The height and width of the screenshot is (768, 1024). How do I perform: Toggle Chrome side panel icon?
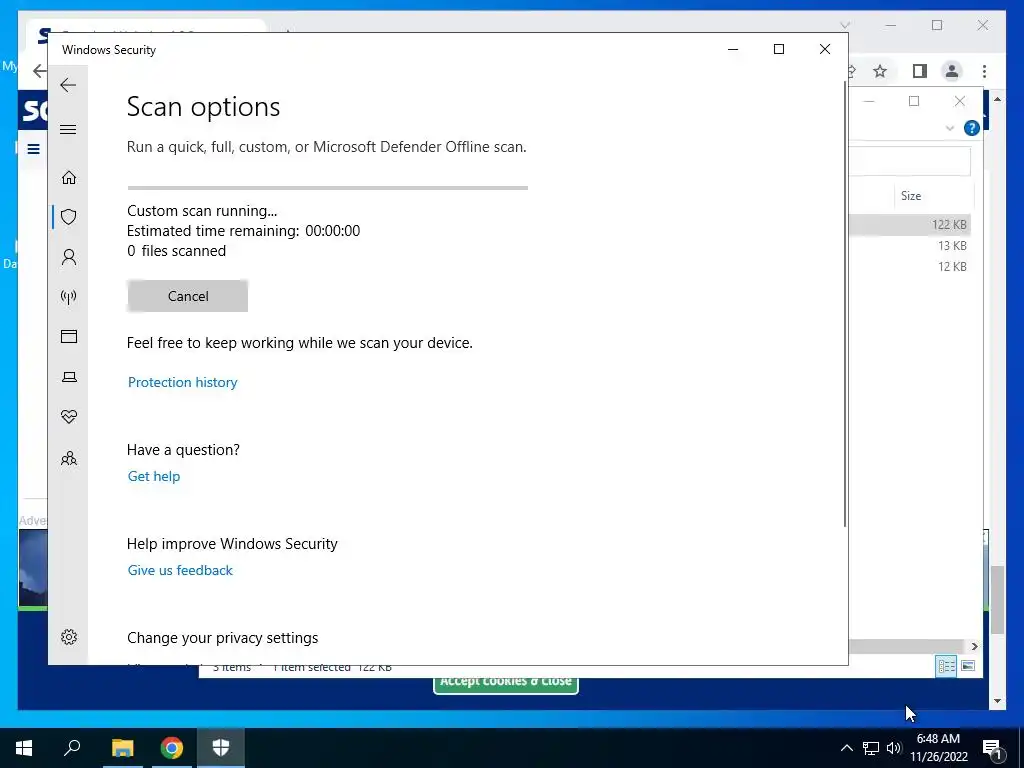tap(920, 71)
